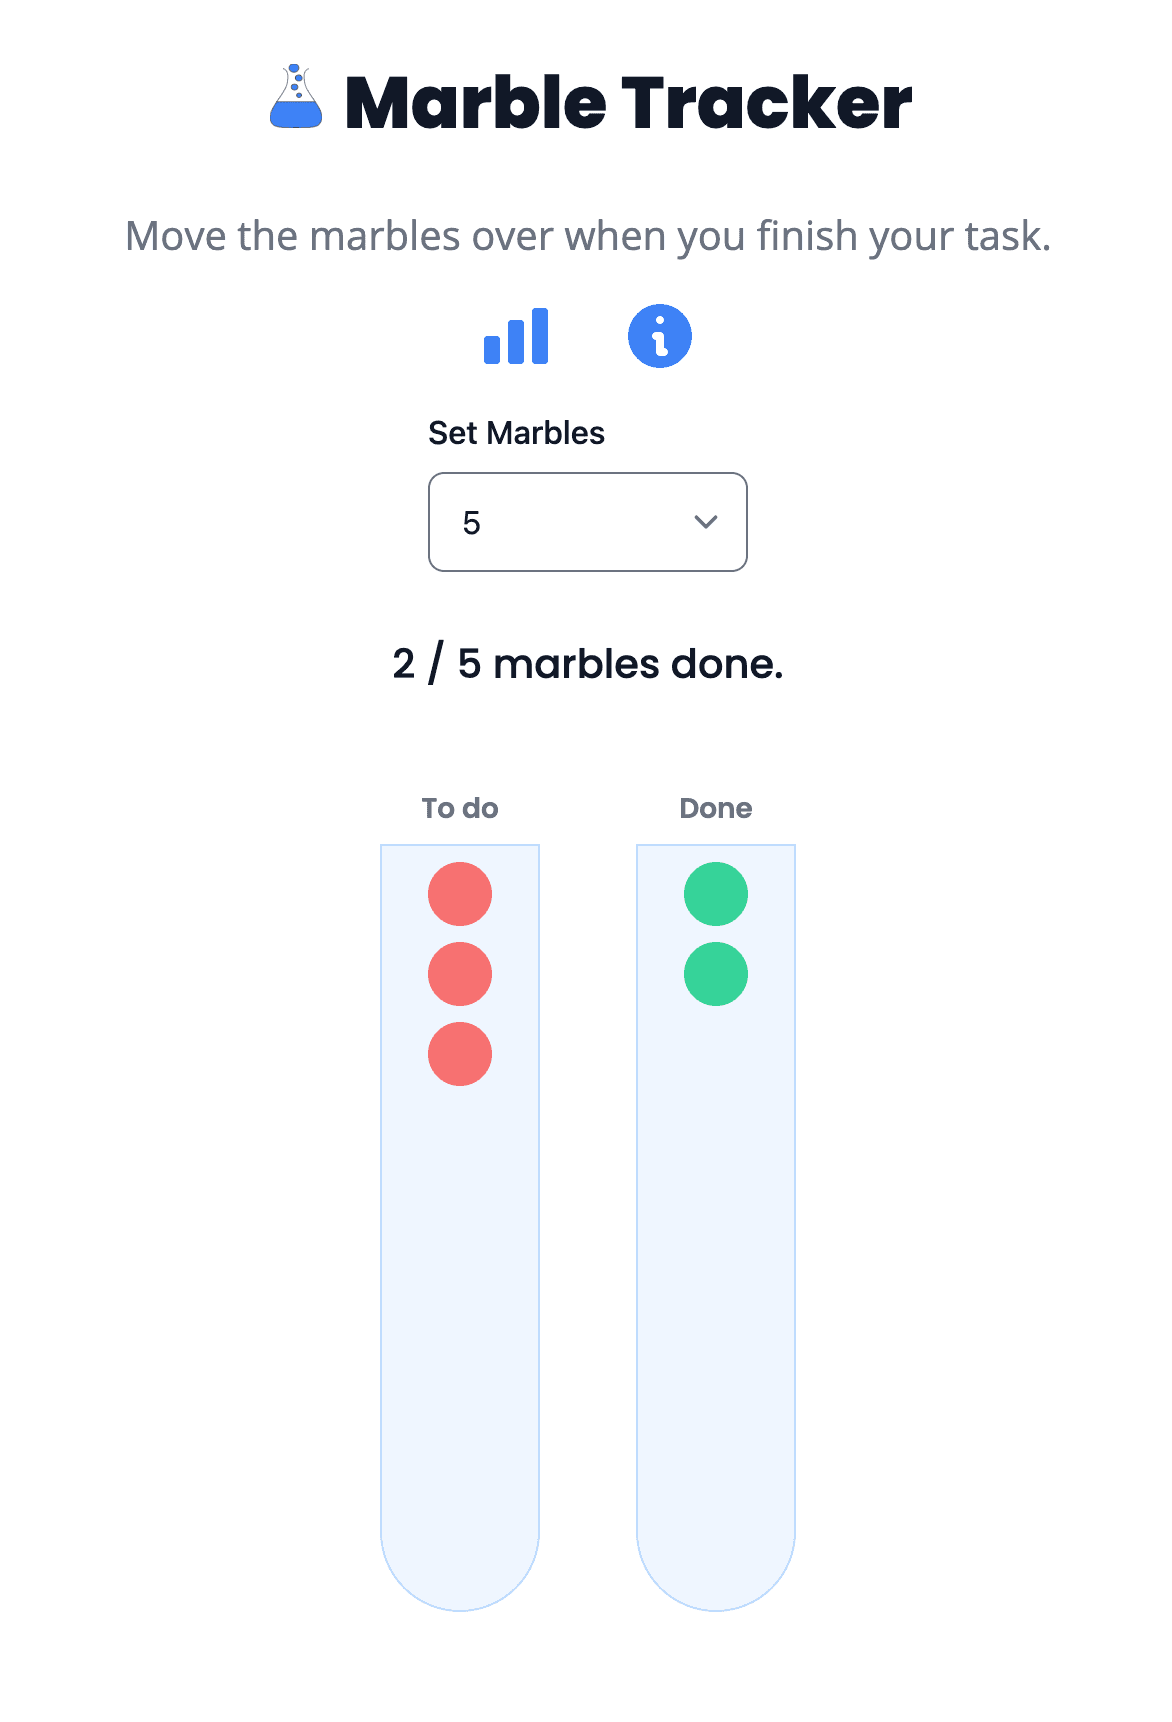The height and width of the screenshot is (1722, 1172).
Task: Click the 'To do' column heading
Action: click(x=460, y=808)
